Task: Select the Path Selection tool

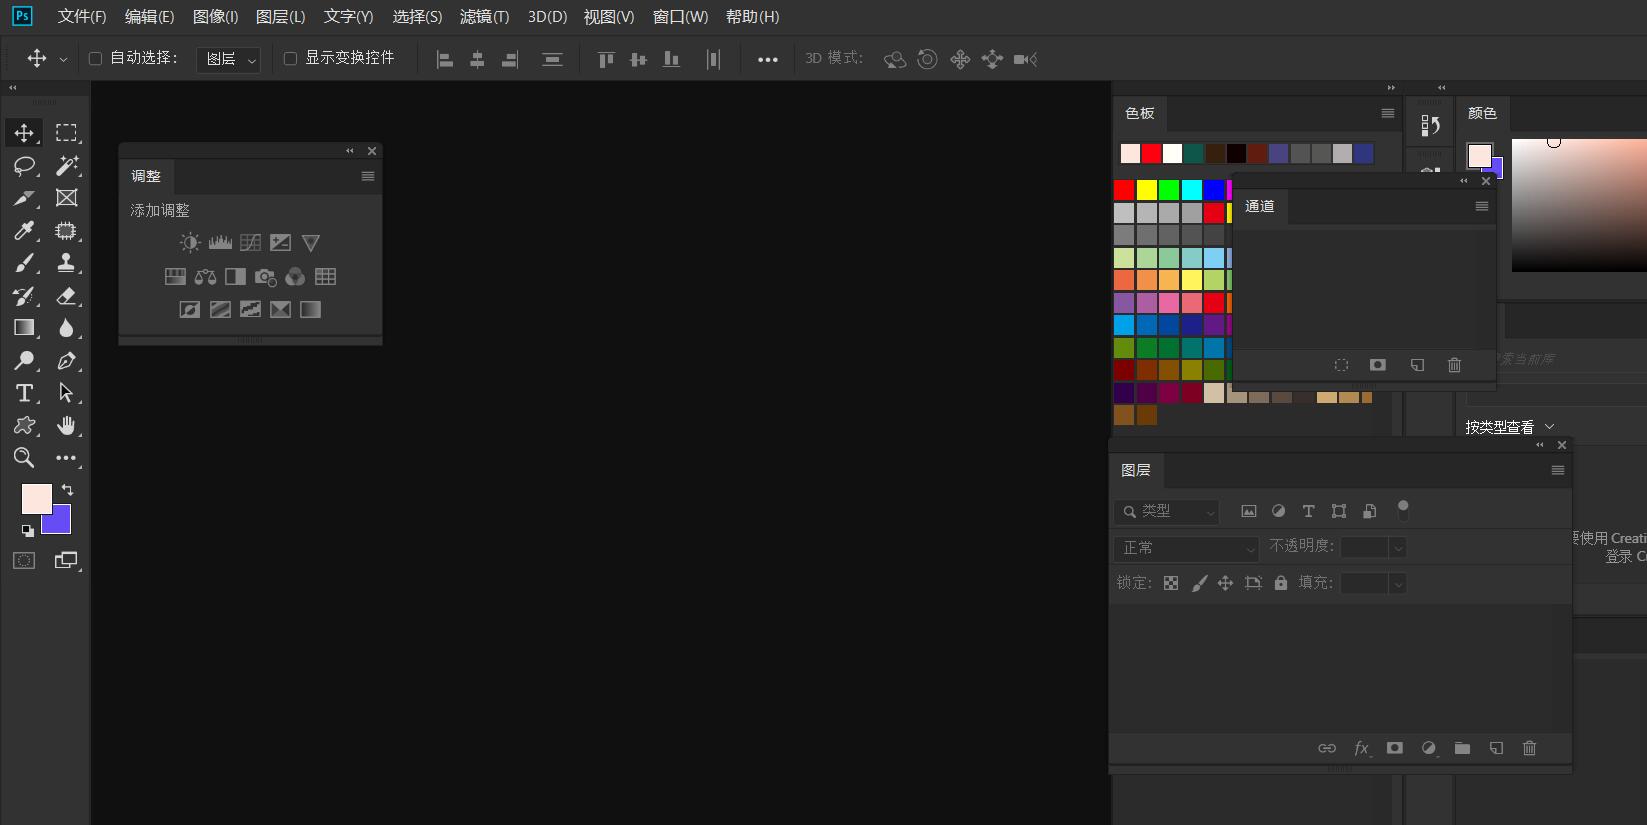Action: (x=66, y=393)
